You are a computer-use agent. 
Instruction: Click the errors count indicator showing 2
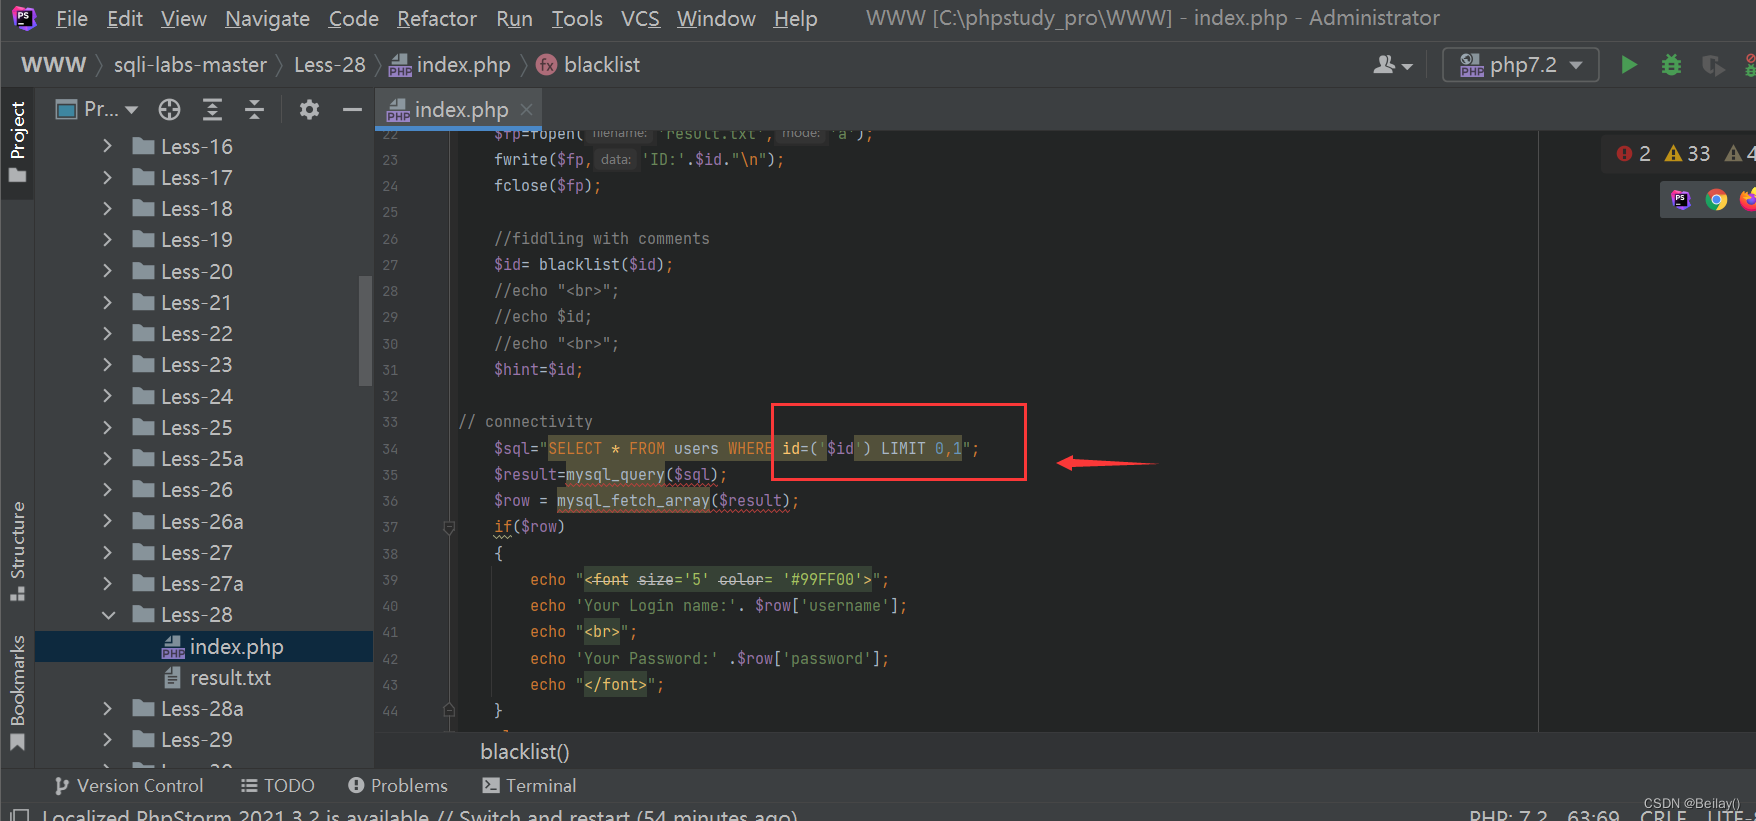click(x=1634, y=153)
